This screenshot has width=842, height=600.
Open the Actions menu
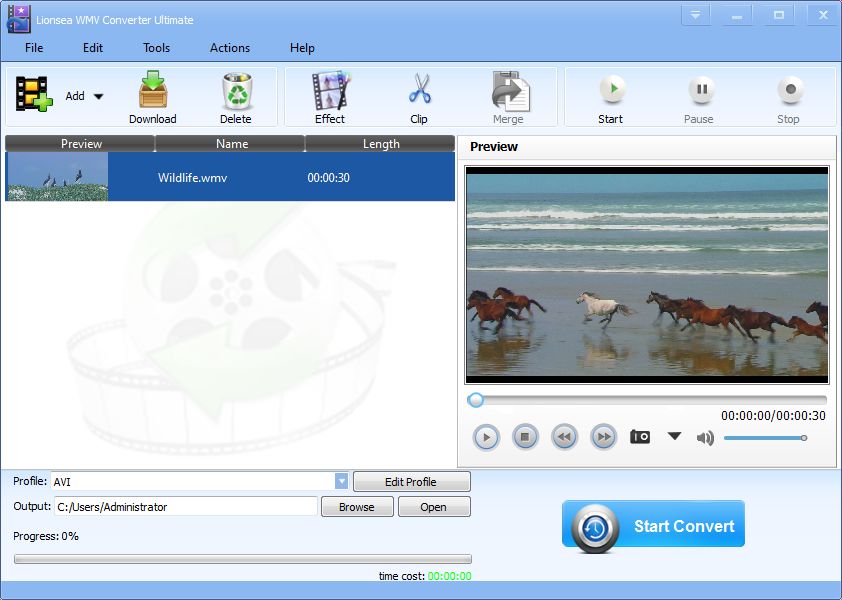[230, 48]
